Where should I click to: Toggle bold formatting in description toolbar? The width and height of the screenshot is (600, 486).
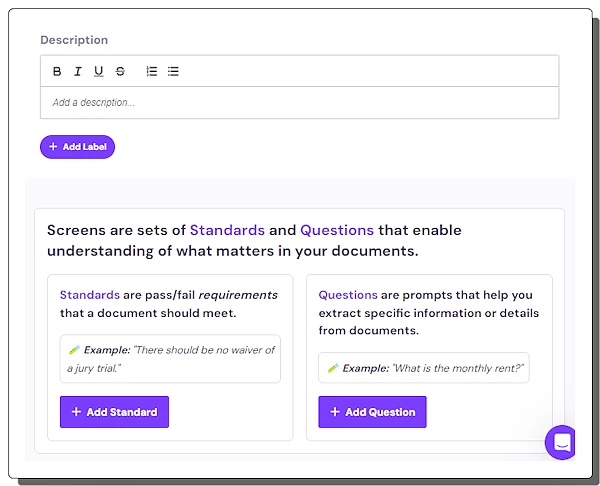pyautogui.click(x=57, y=71)
